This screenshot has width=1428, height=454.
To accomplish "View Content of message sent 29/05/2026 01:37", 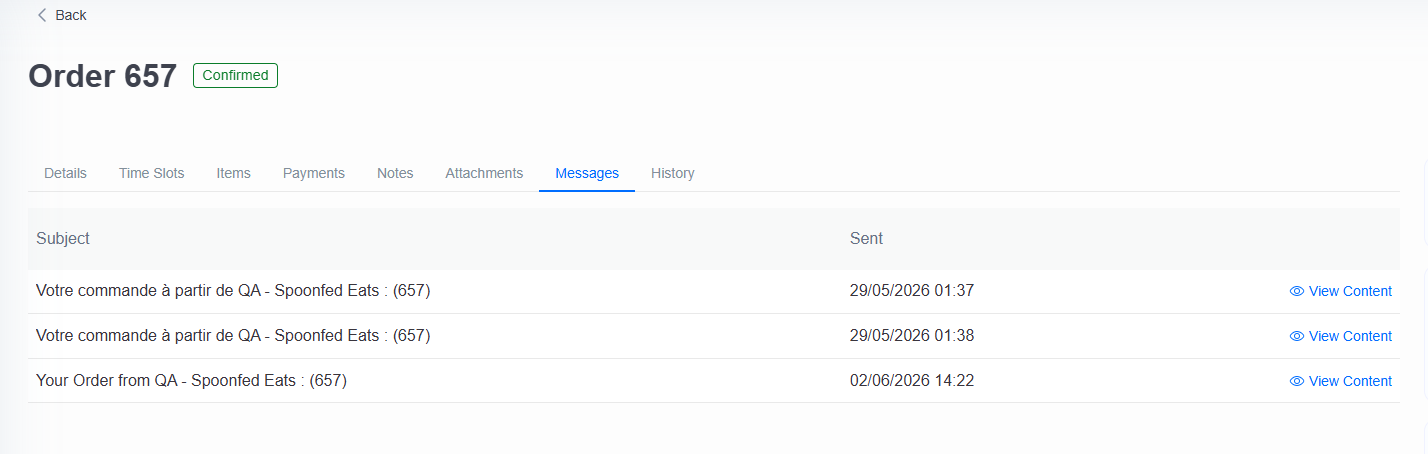I will (1340, 291).
